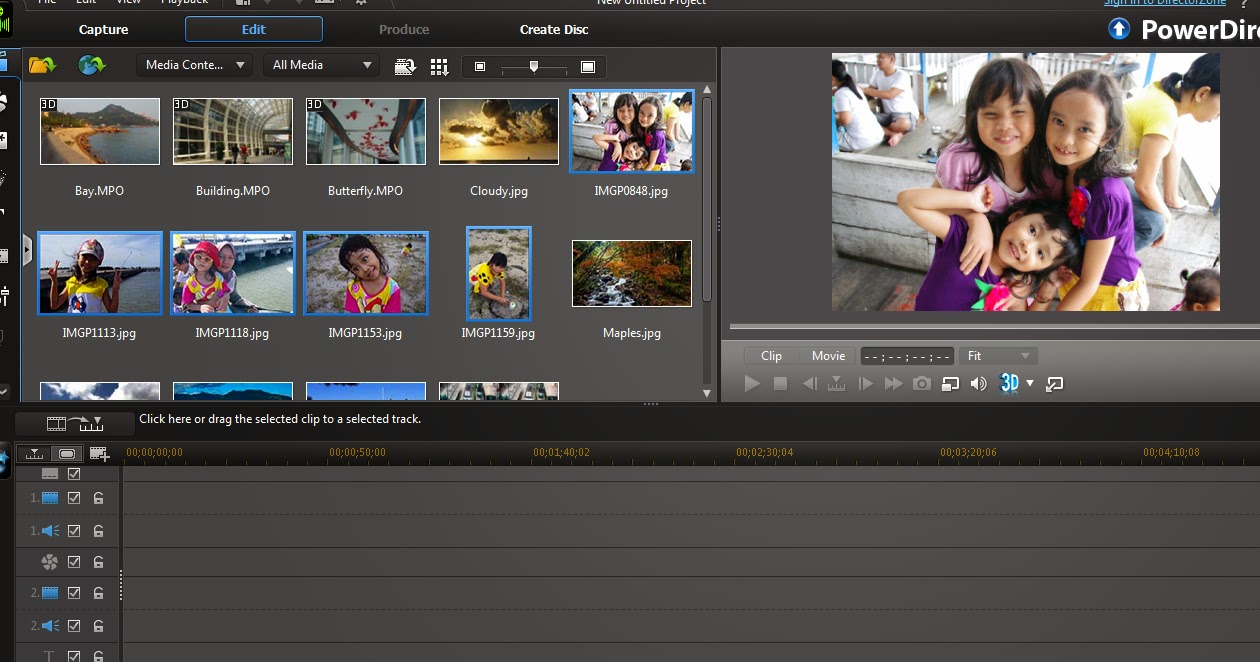Take a snapshot with the camera icon

tap(922, 383)
